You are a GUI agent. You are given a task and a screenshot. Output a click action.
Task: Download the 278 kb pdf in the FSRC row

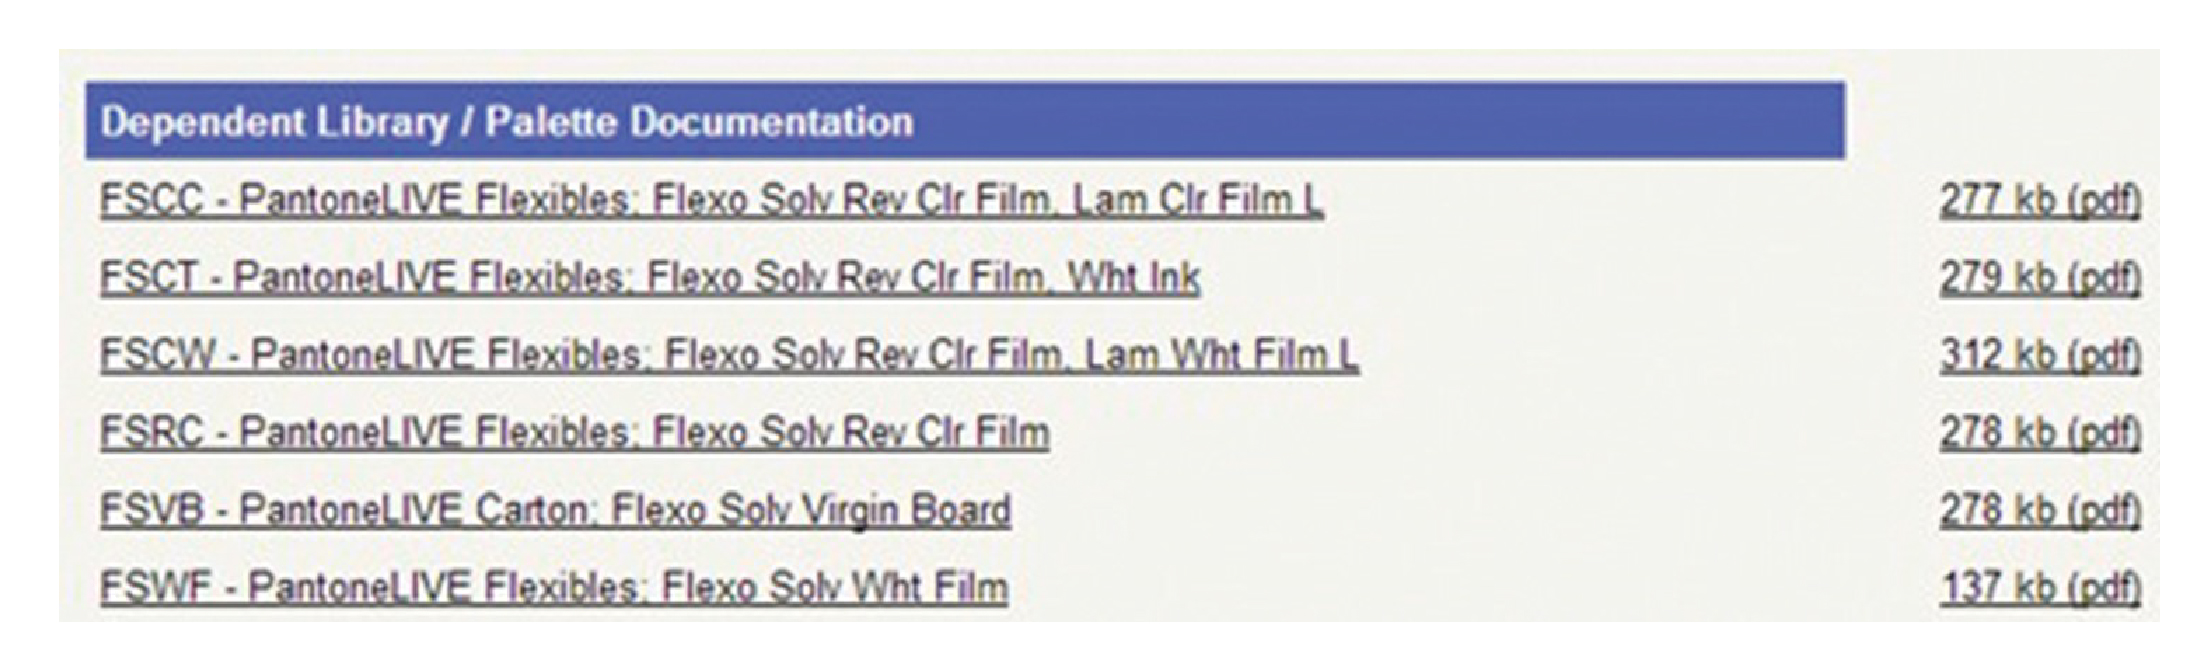coord(2040,432)
